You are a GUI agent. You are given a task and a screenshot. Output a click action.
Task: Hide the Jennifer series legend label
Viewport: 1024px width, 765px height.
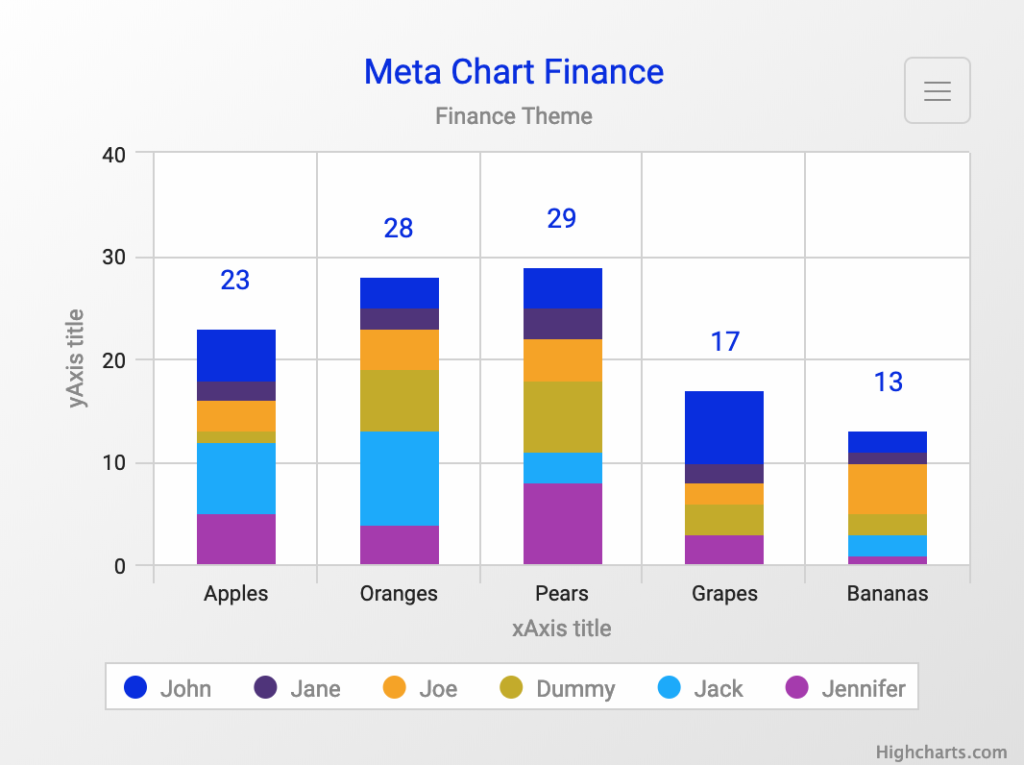(863, 689)
